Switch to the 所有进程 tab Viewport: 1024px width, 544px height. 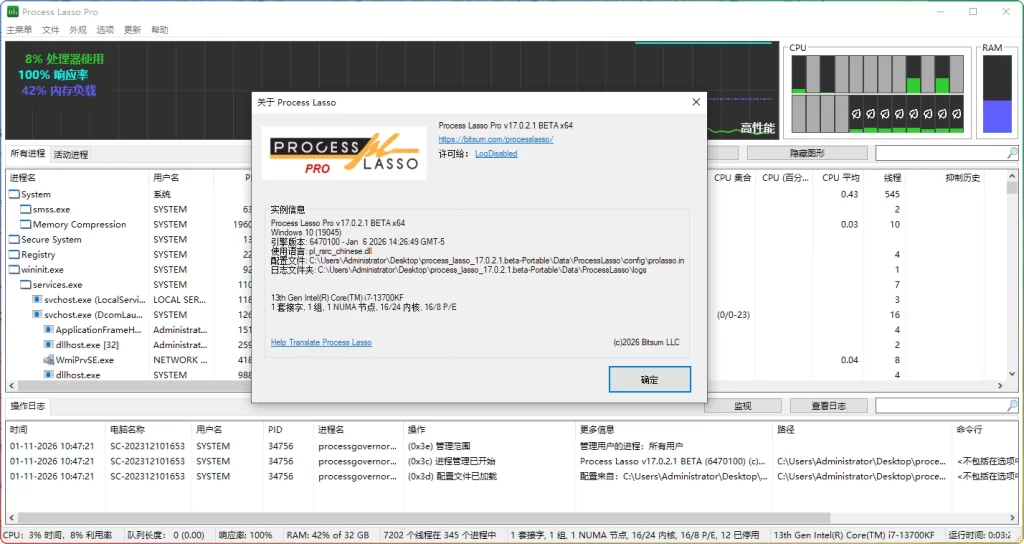(27, 153)
